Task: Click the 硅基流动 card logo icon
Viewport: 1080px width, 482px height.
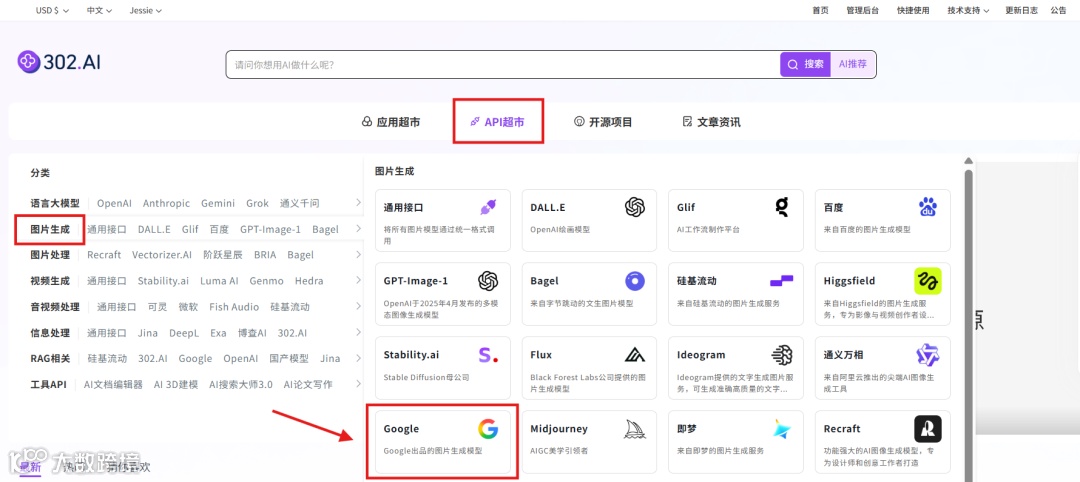Action: coord(781,280)
